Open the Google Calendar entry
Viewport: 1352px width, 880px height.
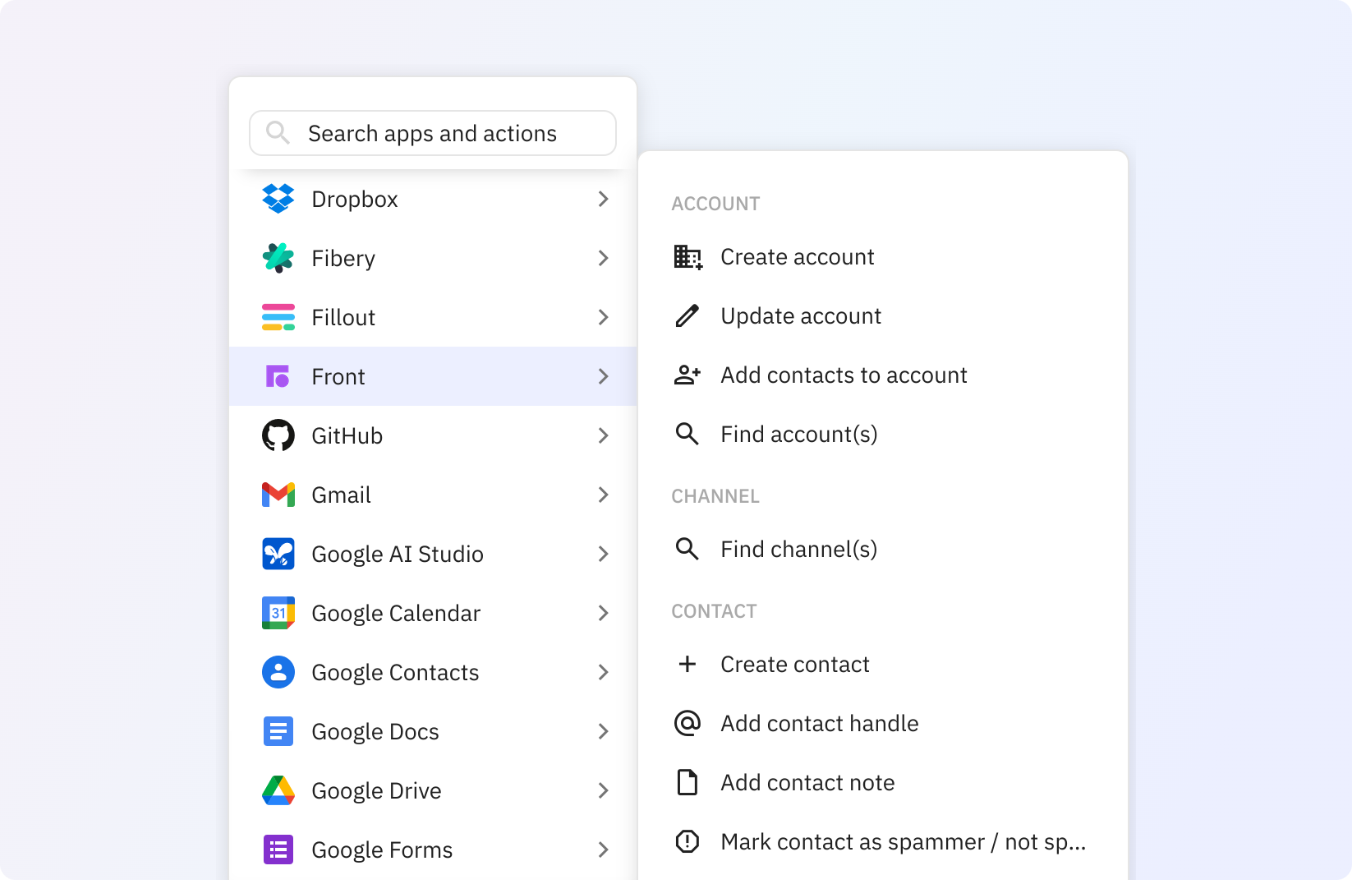click(433, 613)
